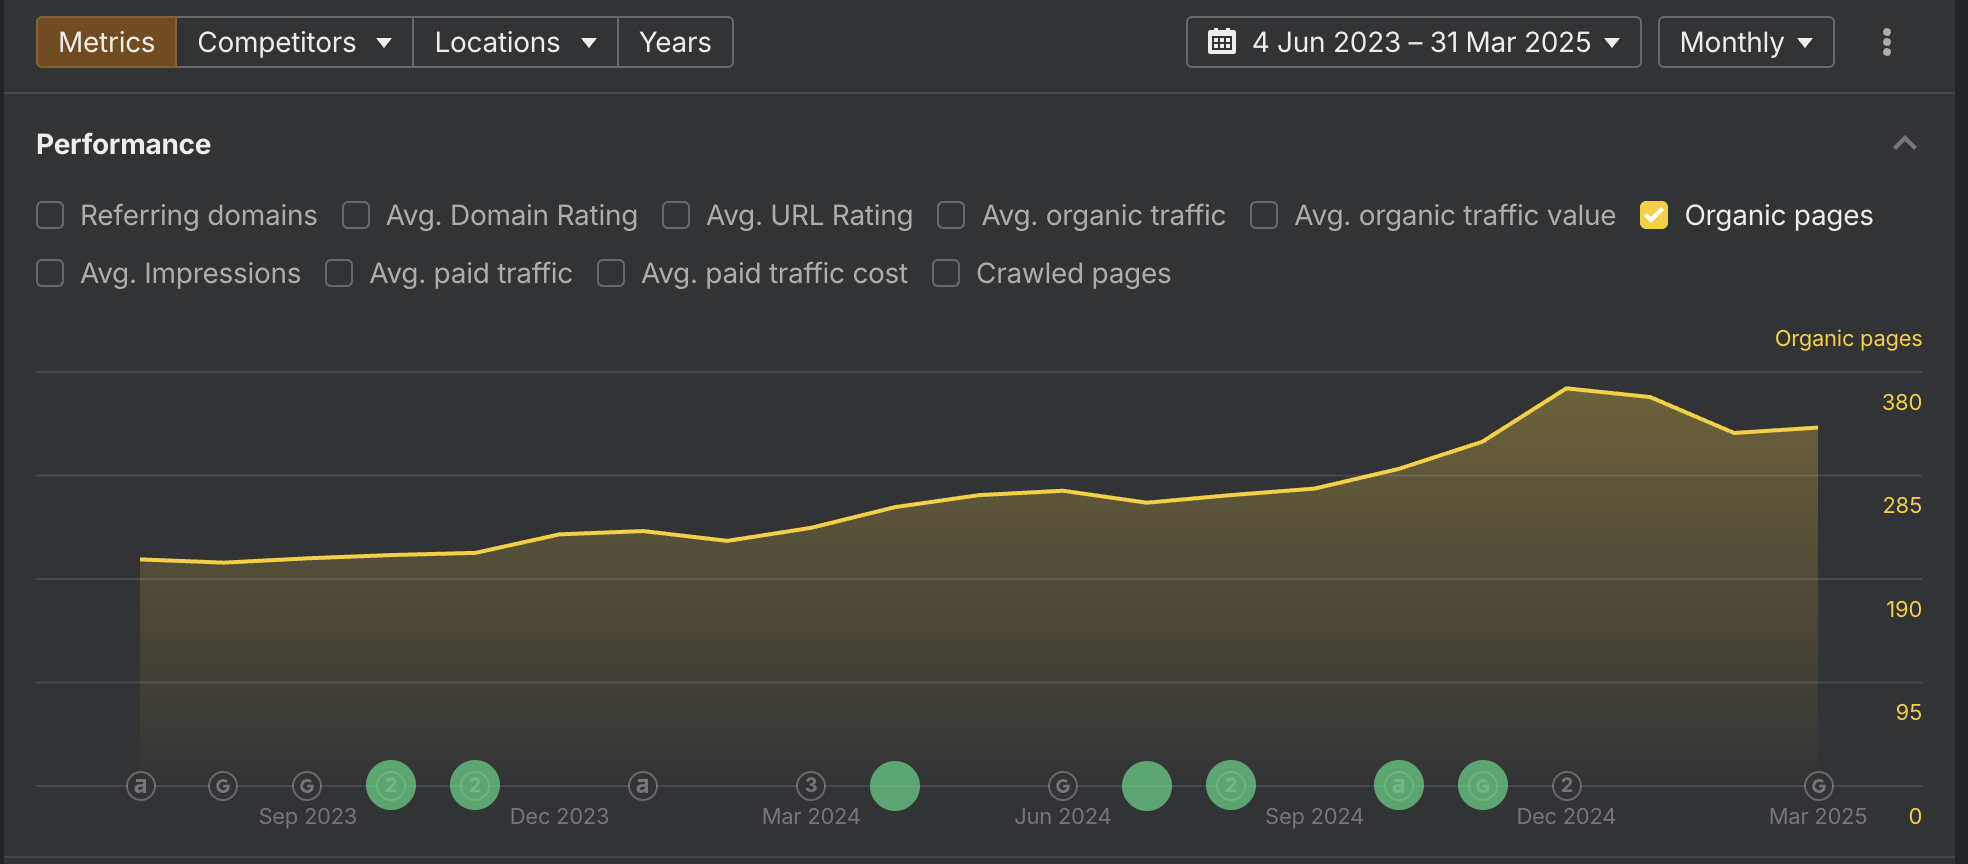Enable the Crawled pages checkbox
Viewport: 1968px width, 864px height.
click(946, 273)
